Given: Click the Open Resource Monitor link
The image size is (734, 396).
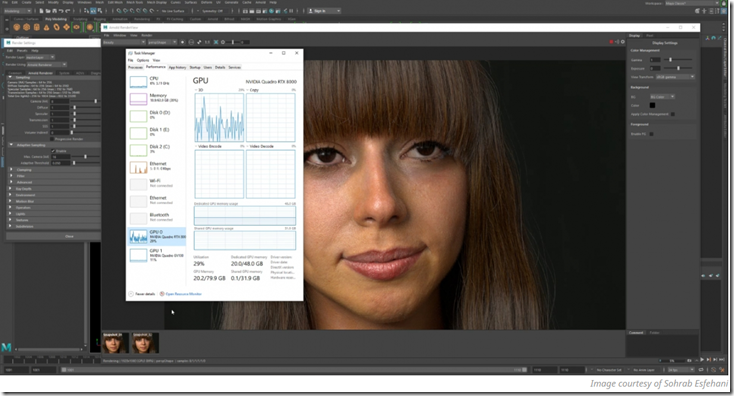Looking at the screenshot, I should (184, 294).
